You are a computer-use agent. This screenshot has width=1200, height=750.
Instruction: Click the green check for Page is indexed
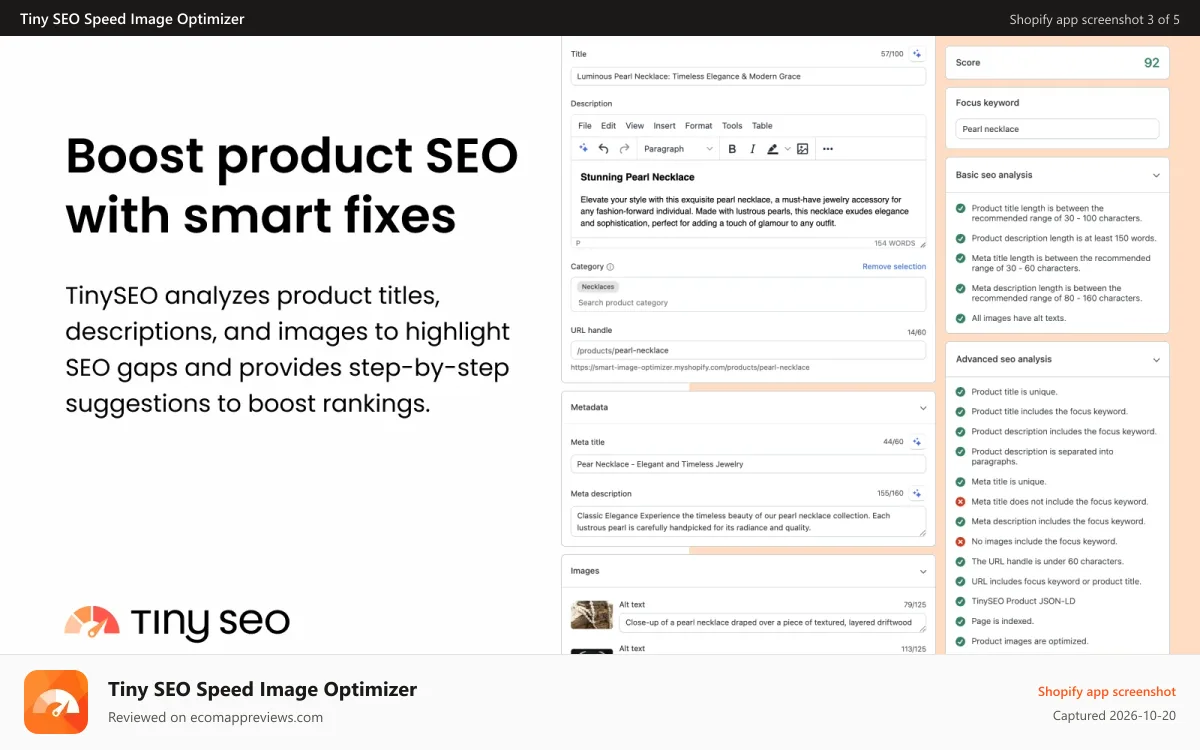pyautogui.click(x=961, y=621)
